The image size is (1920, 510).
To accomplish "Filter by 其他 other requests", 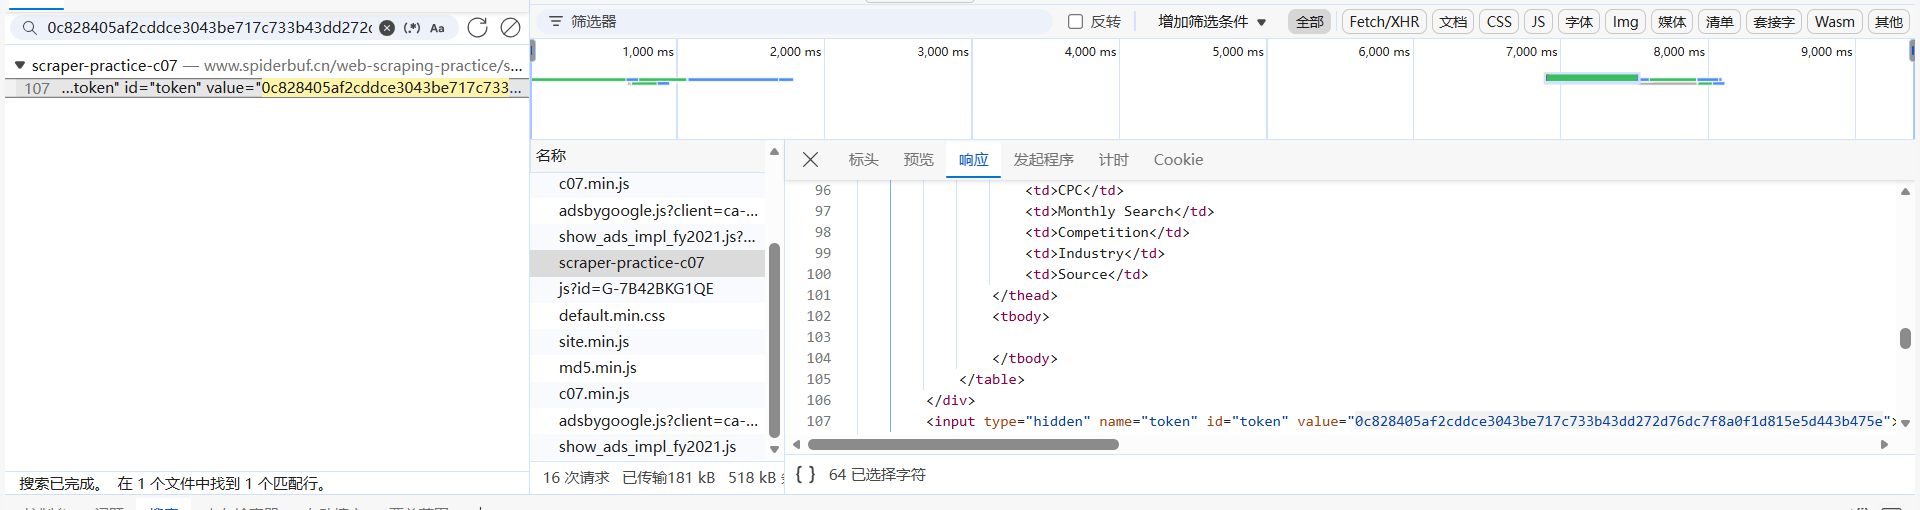I will pyautogui.click(x=1888, y=21).
